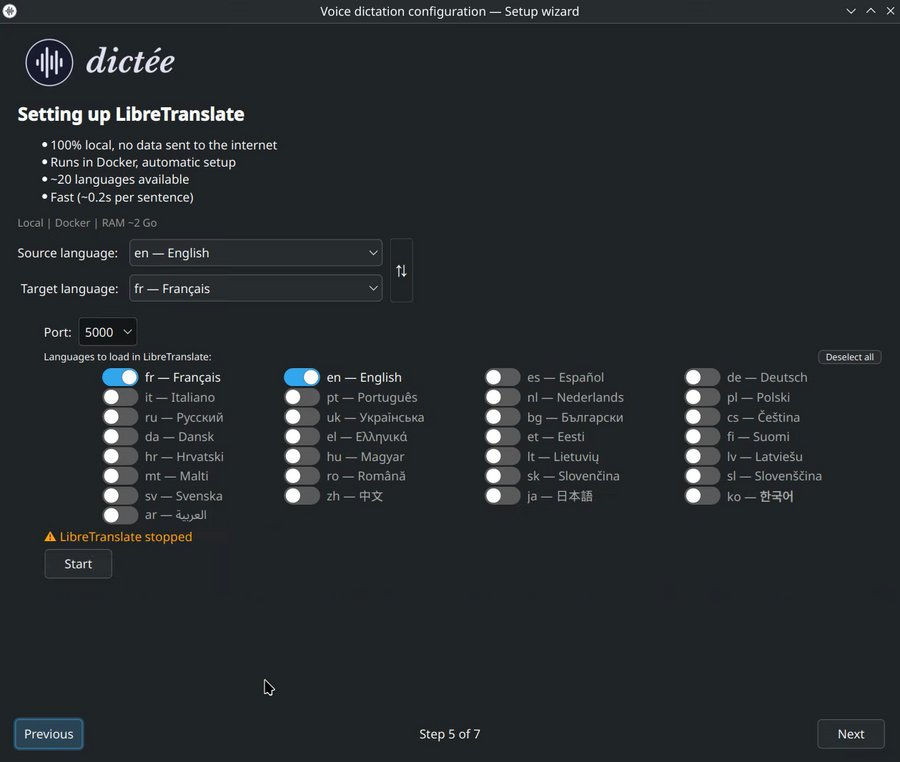
Task: Enable the nl — Nederlands toggle
Action: tap(502, 397)
